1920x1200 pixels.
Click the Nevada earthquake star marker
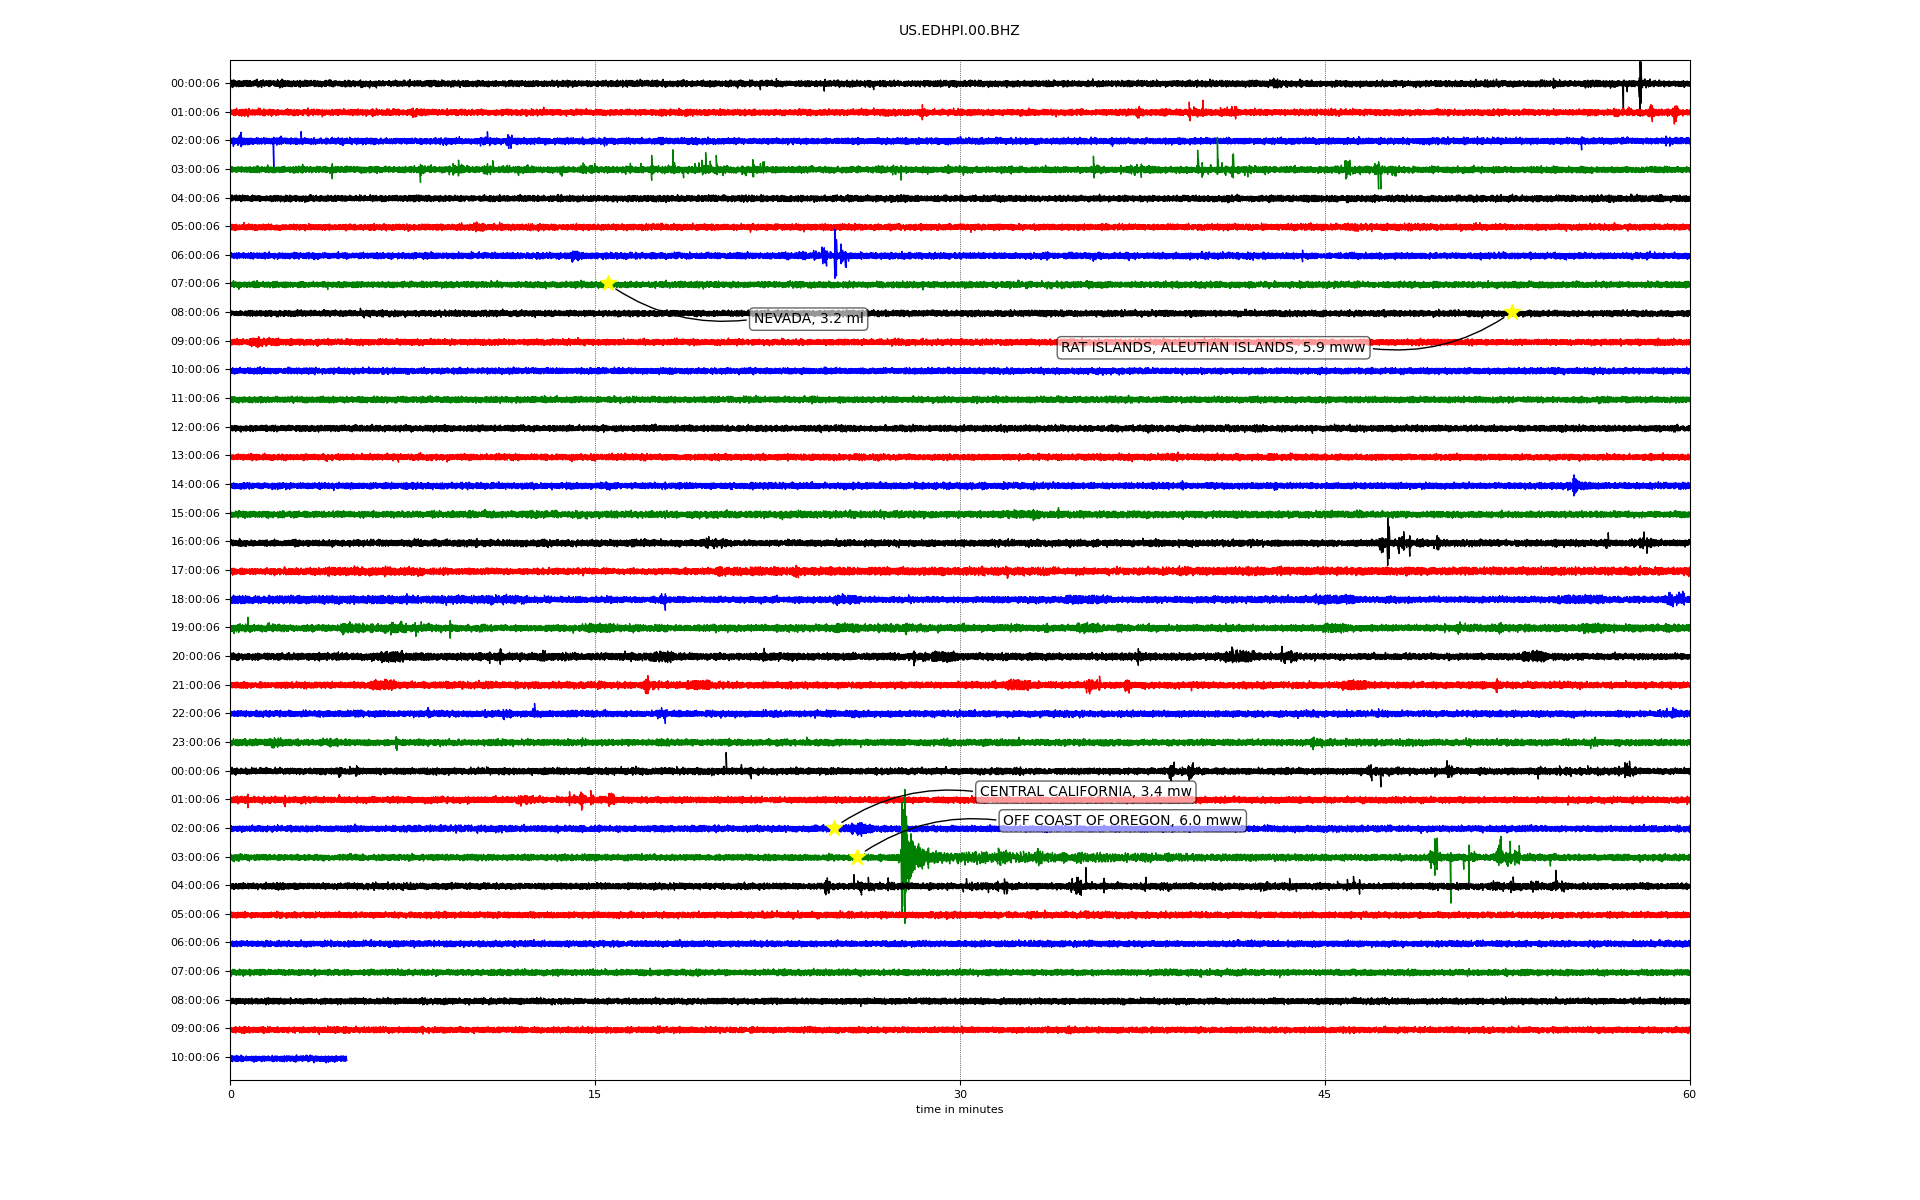point(608,284)
